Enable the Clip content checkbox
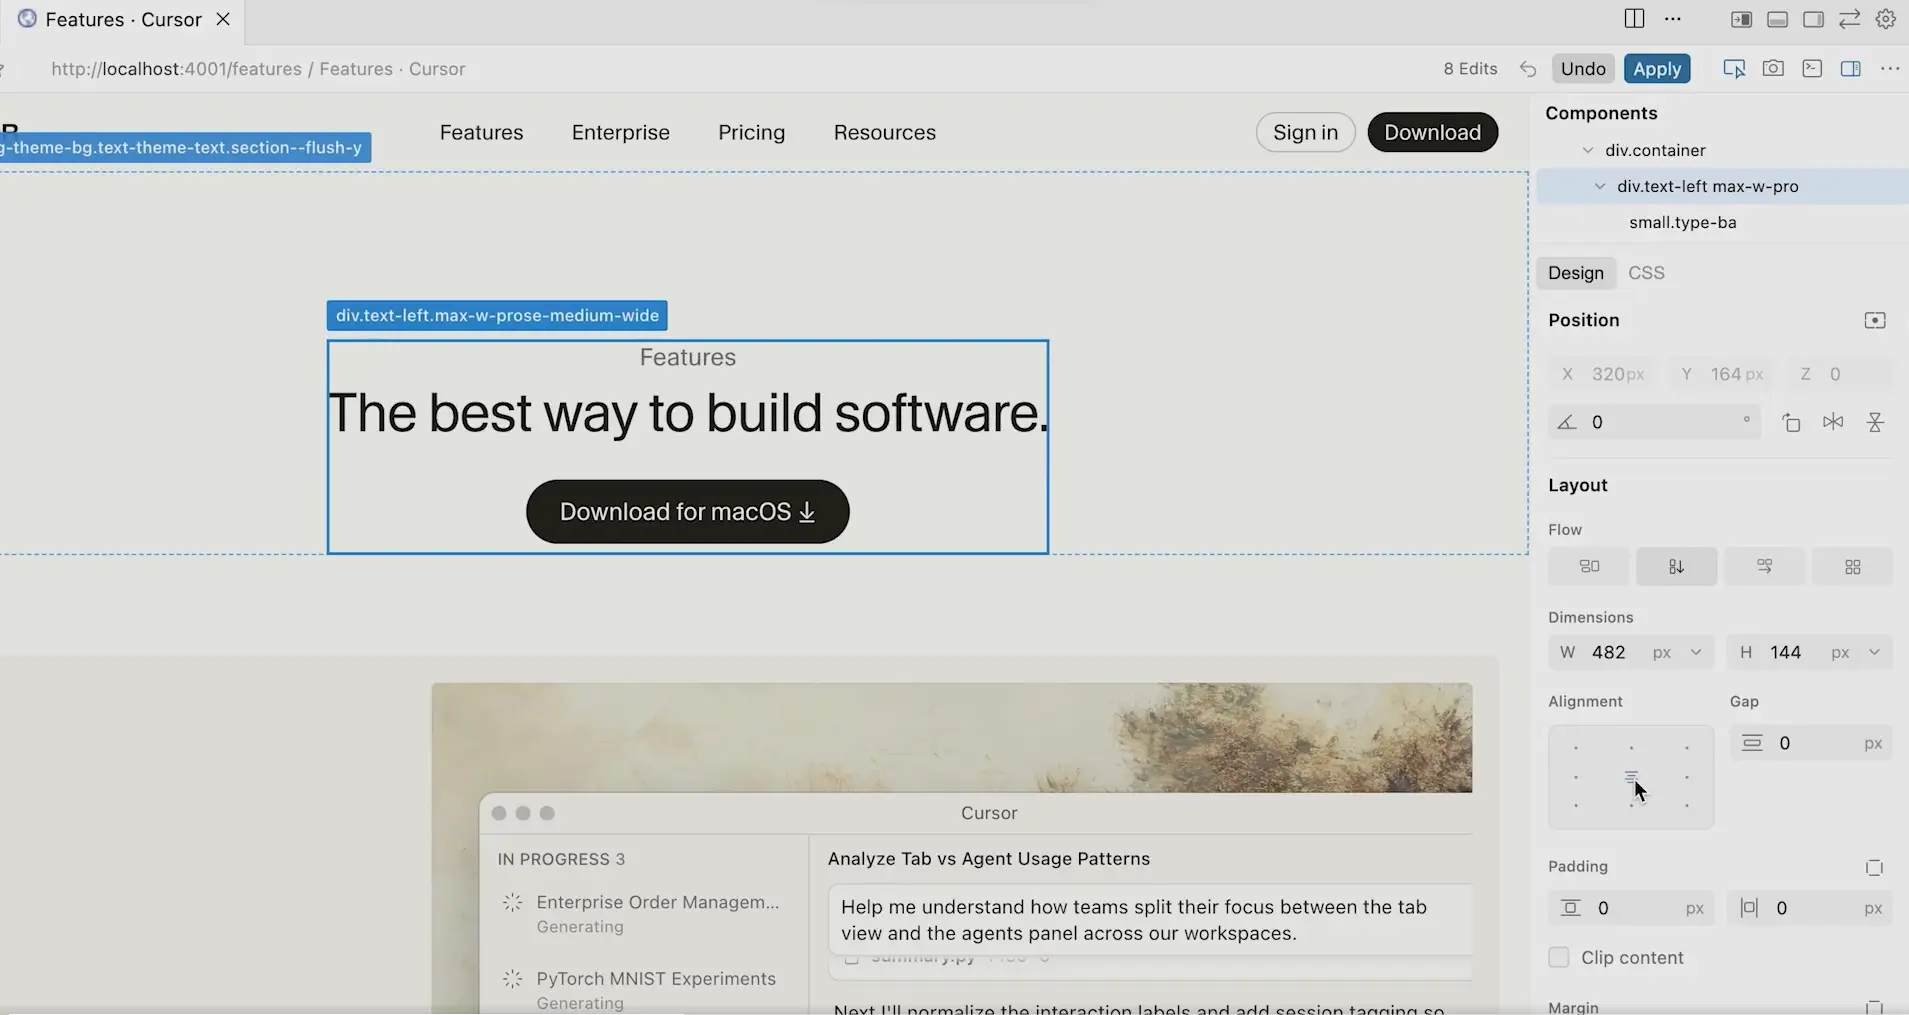Screen dimensions: 1909x1015 pyautogui.click(x=1559, y=957)
